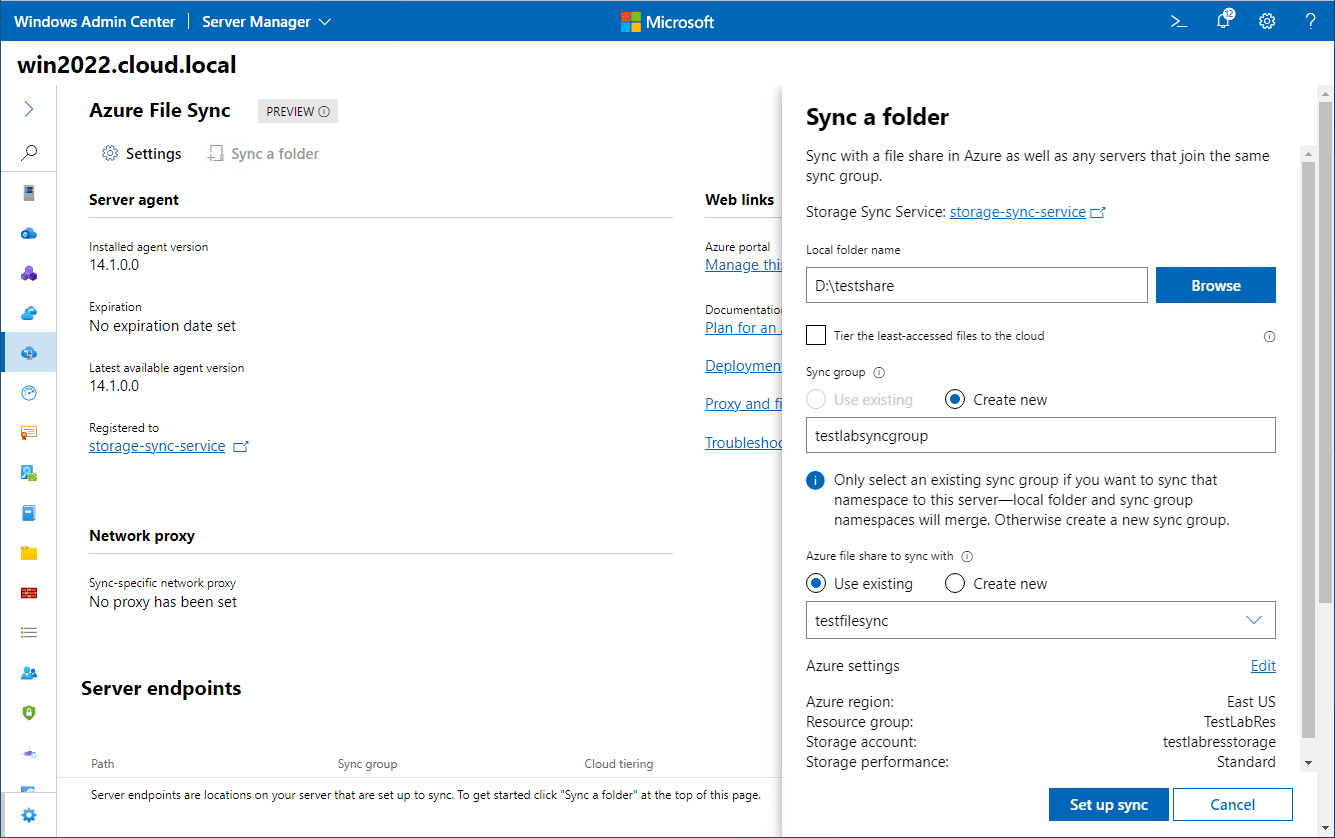This screenshot has width=1335, height=838.
Task: Select the highlighted Azure File Sync sidebar icon
Action: tap(29, 352)
